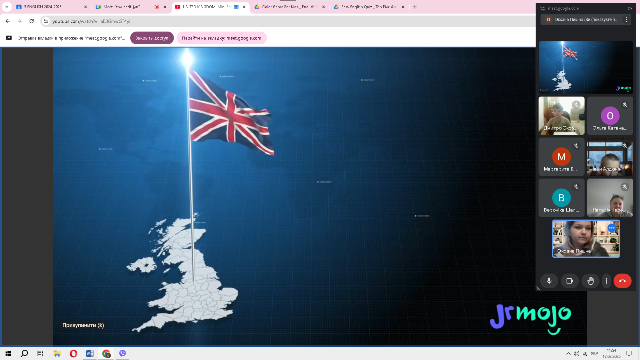640x360 pixels.
Task: Toggle the camera in the Meet panel
Action: [x=570, y=281]
